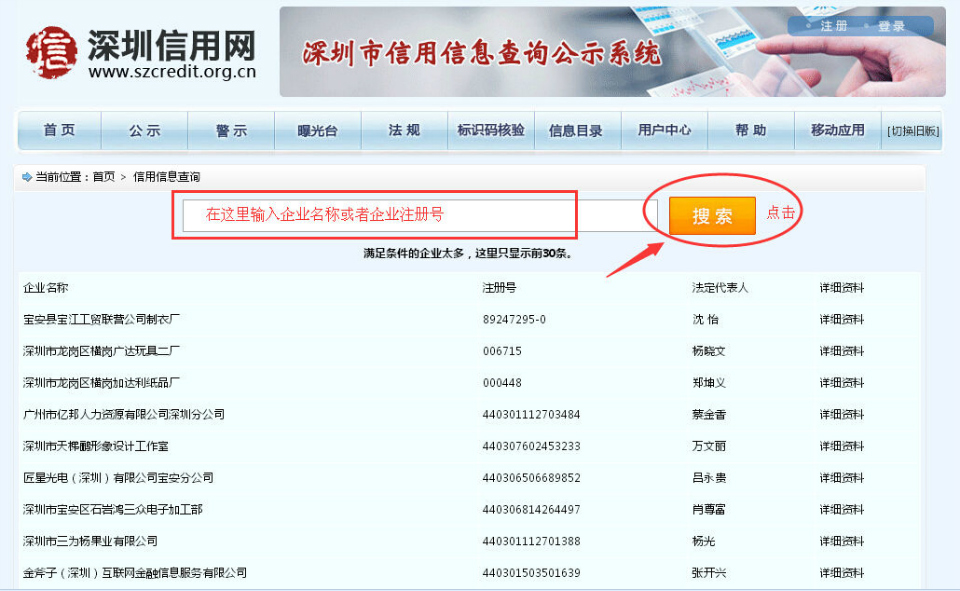Open the 曝光台 navigation tab
Screen dimensions: 960x591
tap(318, 130)
